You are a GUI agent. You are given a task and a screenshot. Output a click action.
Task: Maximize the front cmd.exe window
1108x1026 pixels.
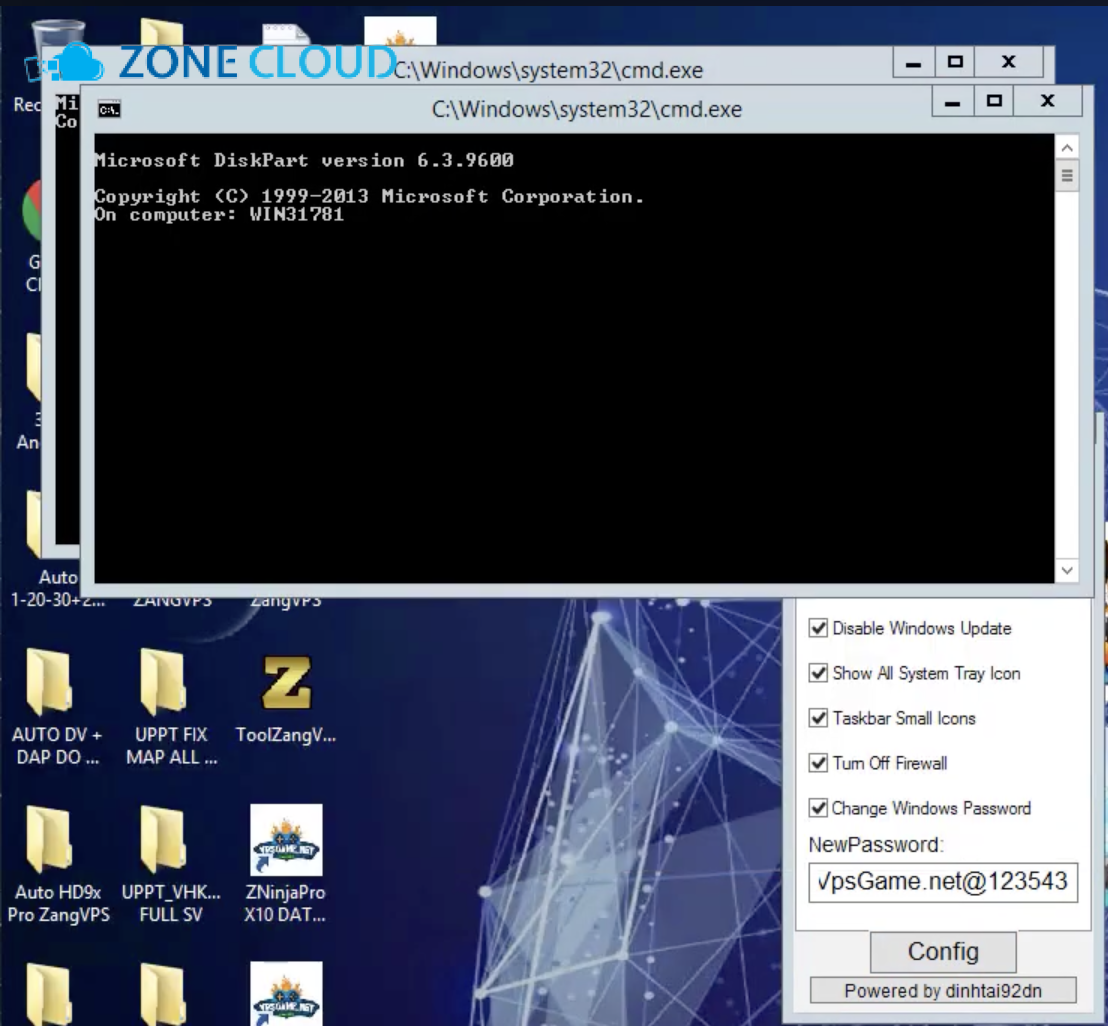pyautogui.click(x=994, y=102)
